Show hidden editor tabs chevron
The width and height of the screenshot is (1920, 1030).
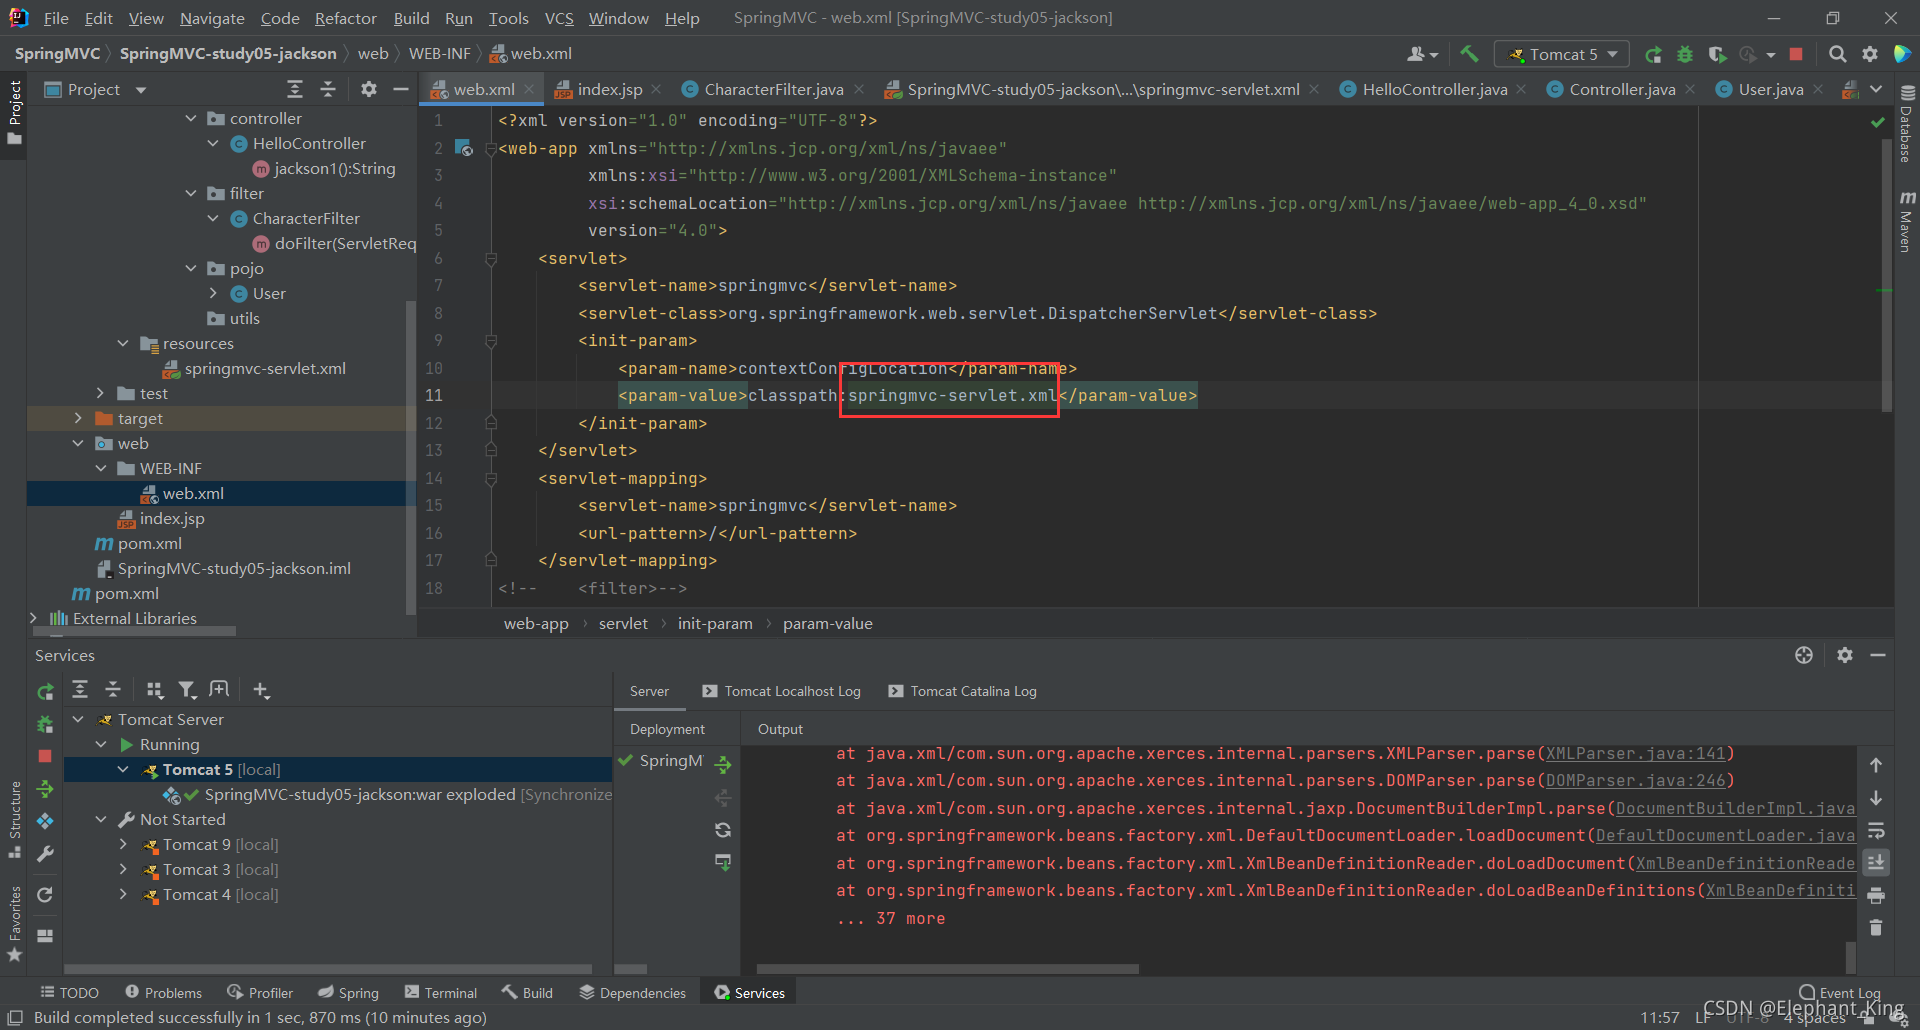point(1876,89)
